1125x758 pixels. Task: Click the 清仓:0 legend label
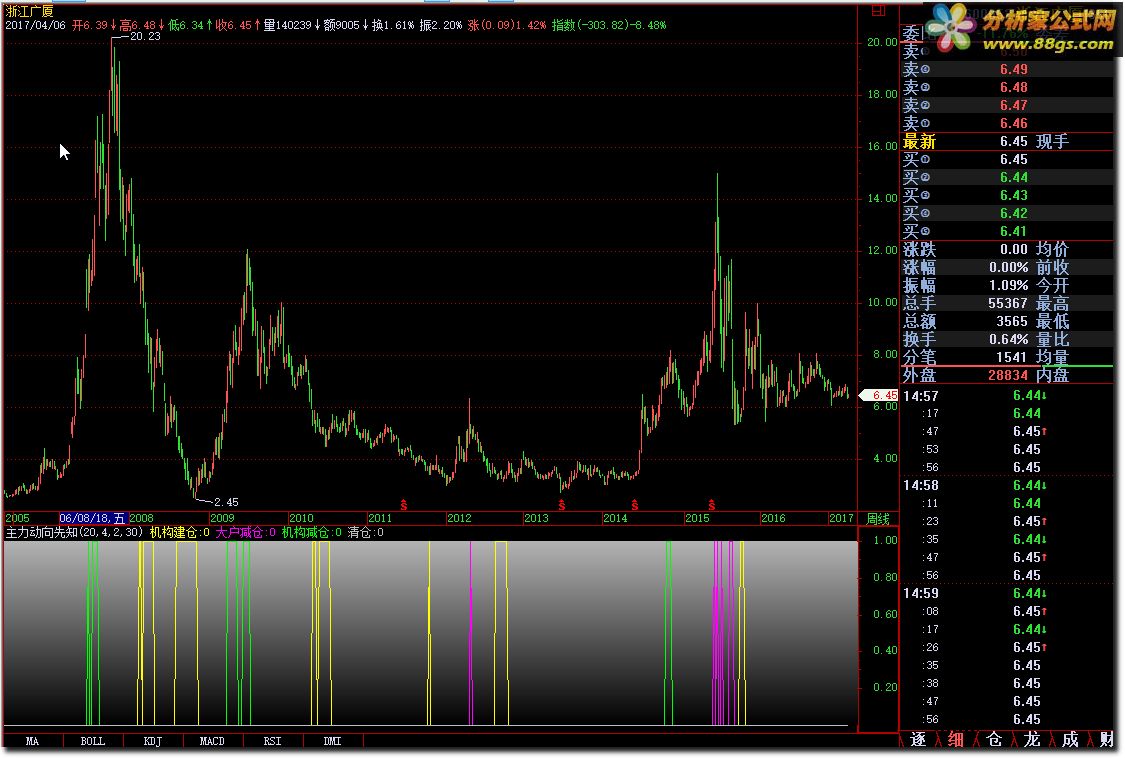[366, 532]
